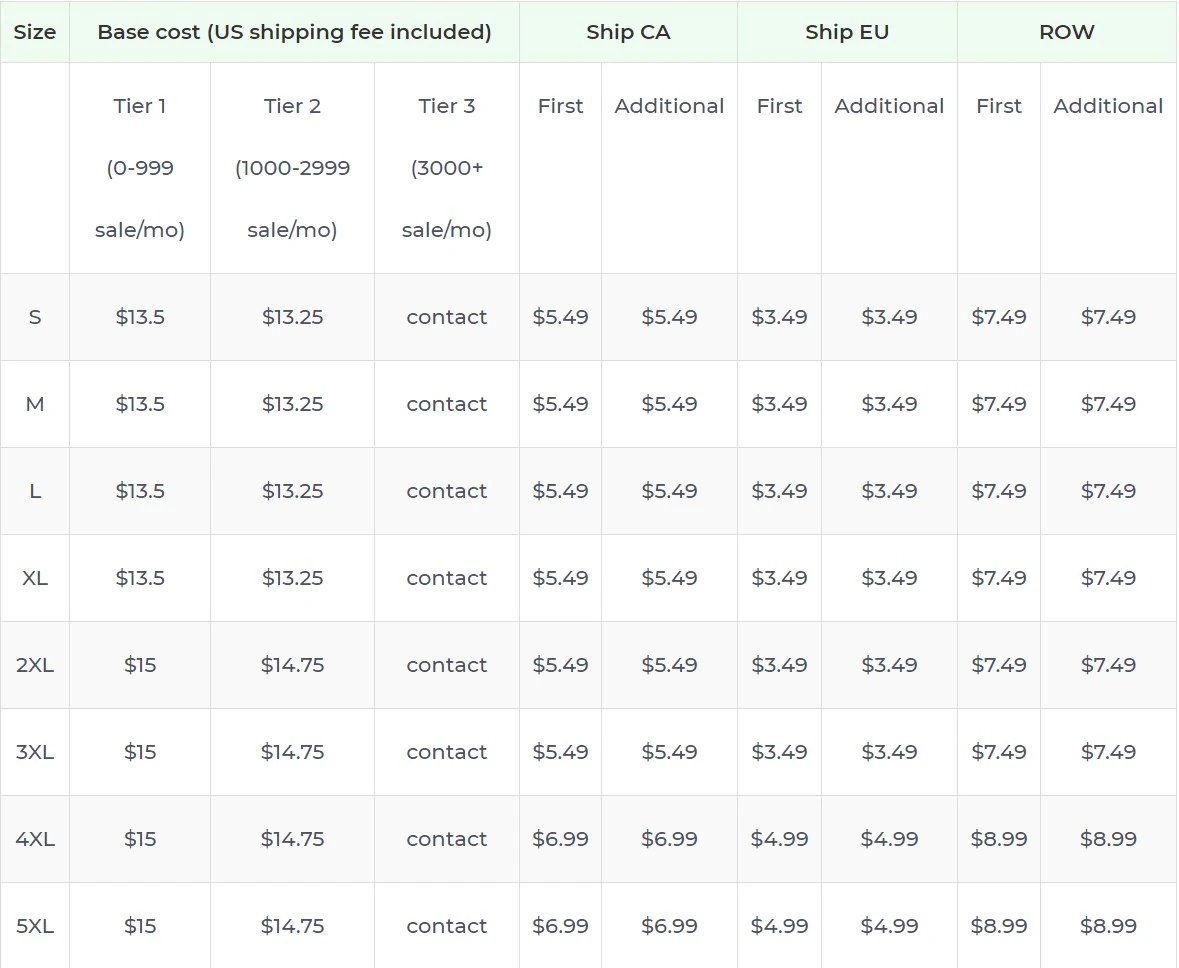Select the Tier 3 subheader
Viewport: 1179px width, 968px height.
446,106
